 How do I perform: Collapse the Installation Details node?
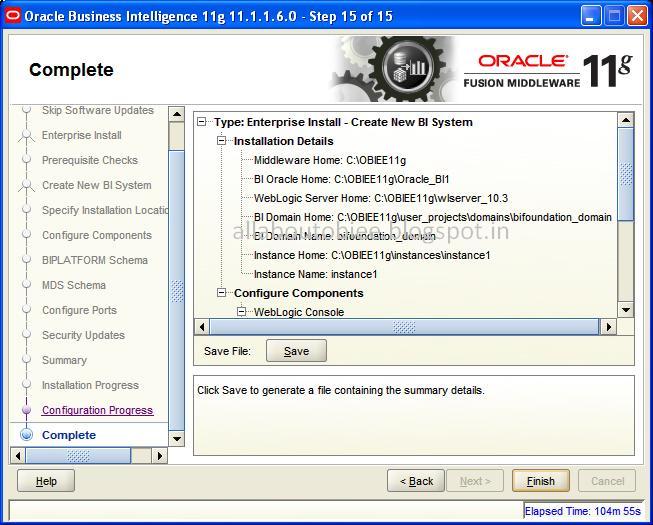click(222, 141)
